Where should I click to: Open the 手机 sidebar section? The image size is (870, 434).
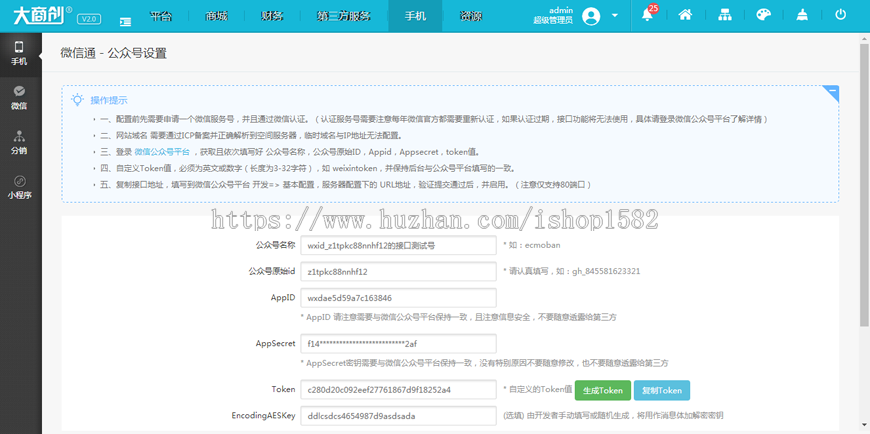point(19,54)
